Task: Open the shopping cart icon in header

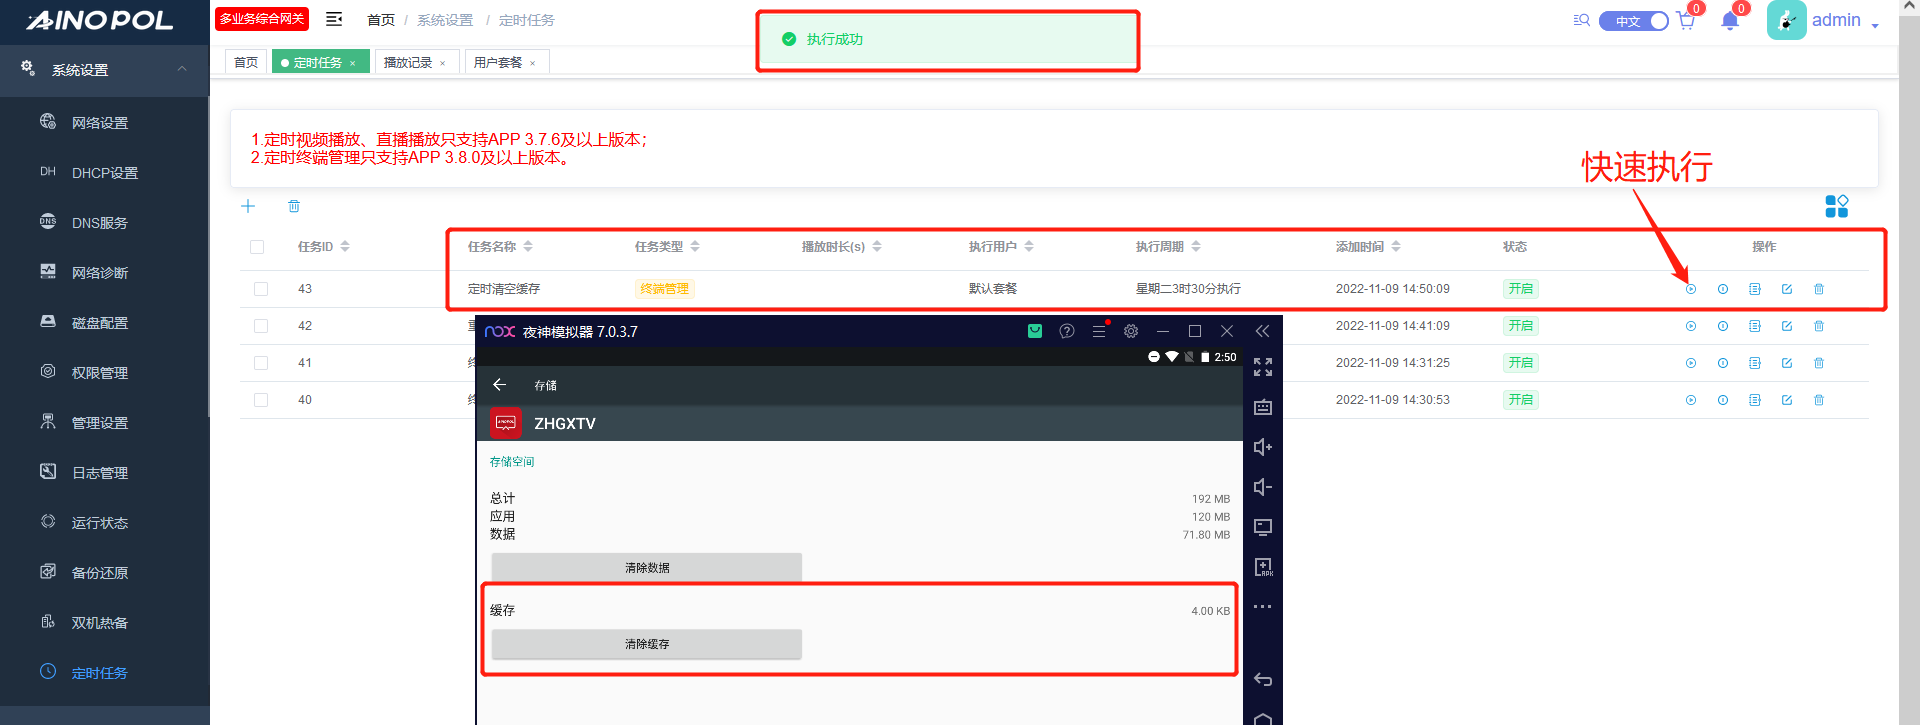Action: pos(1686,21)
